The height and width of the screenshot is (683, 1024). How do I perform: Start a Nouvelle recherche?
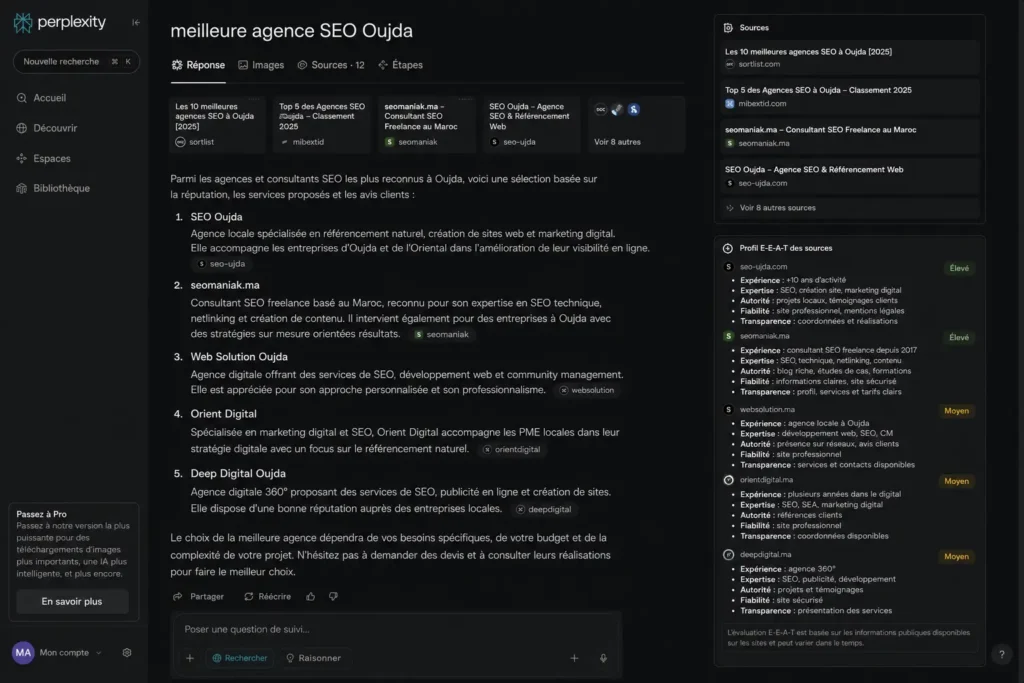76,61
